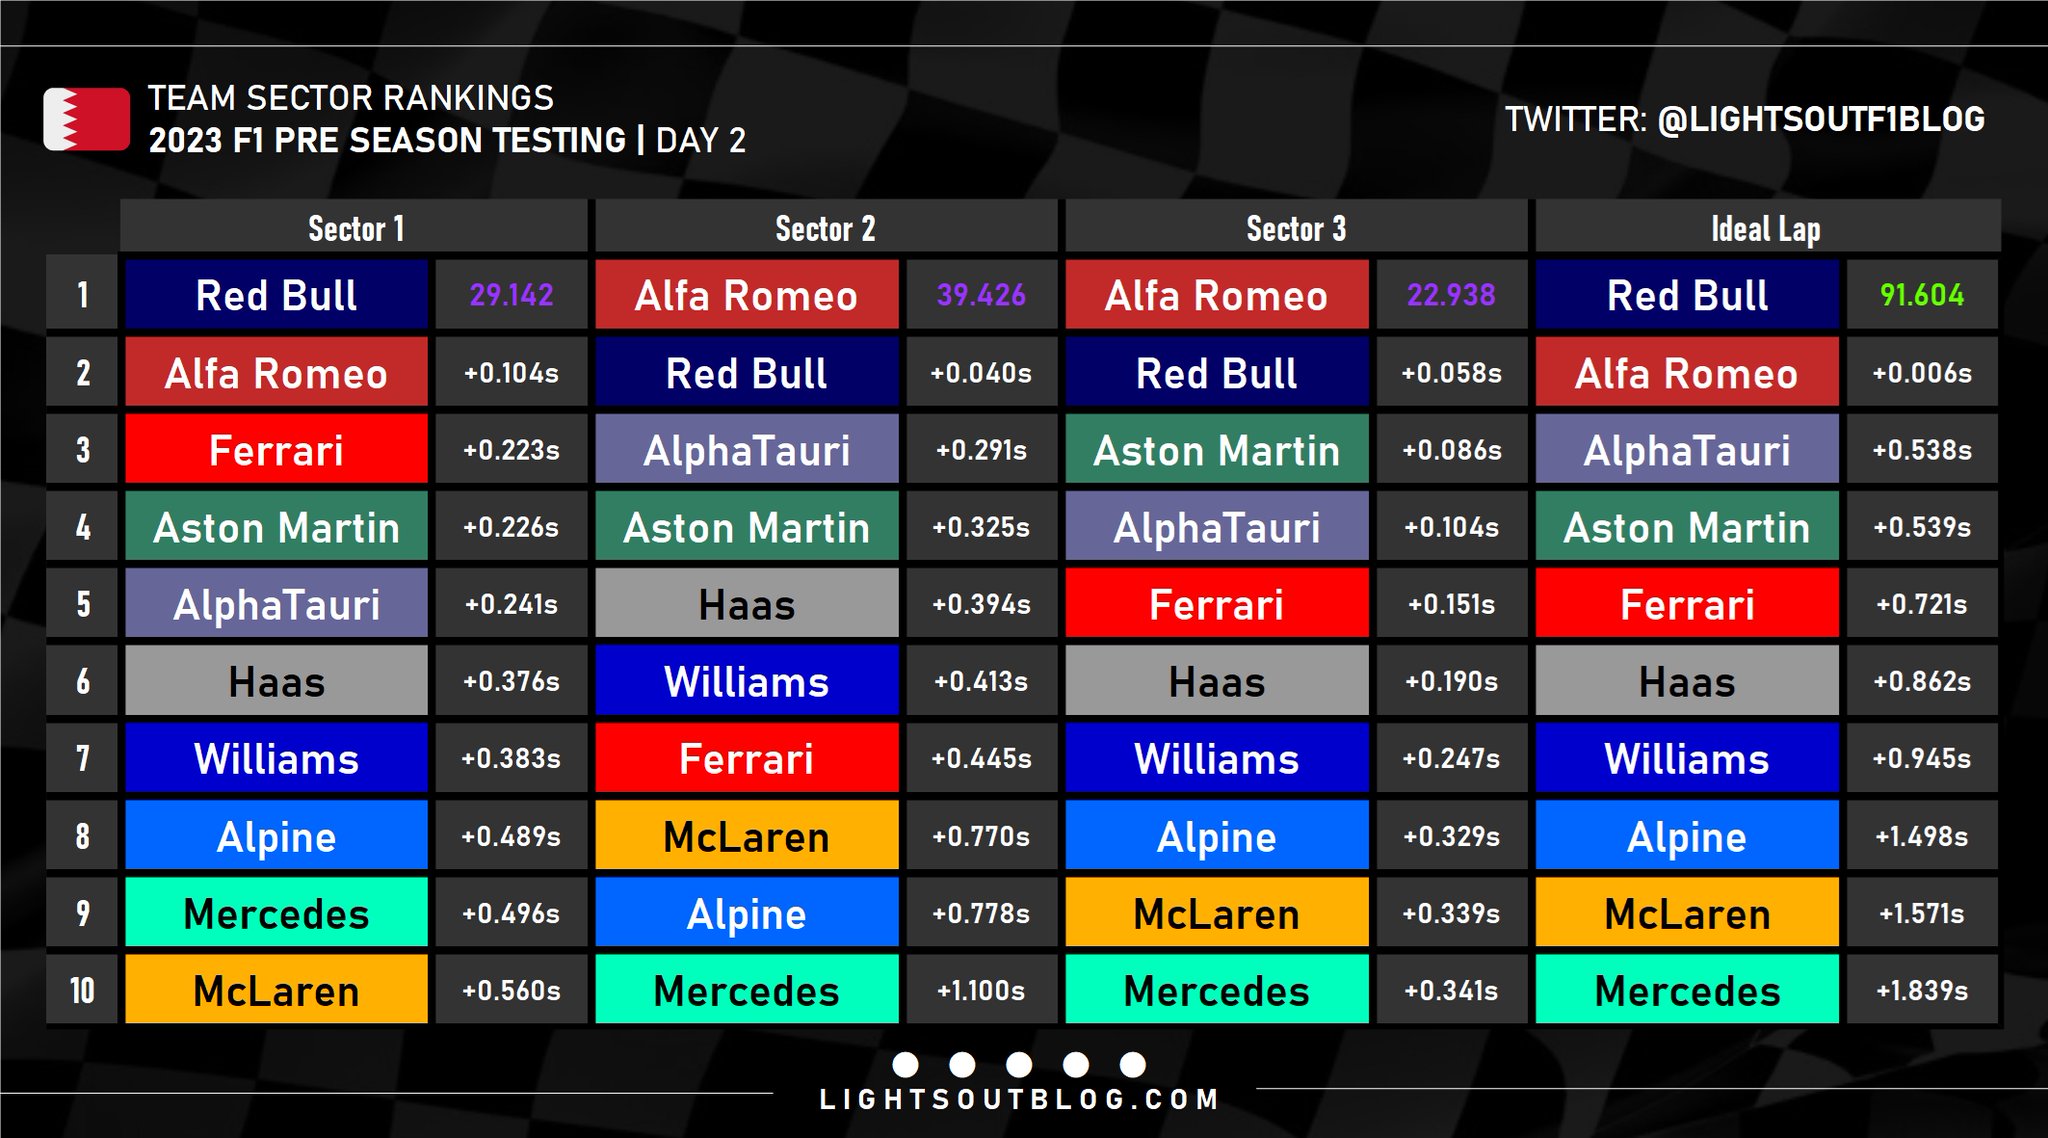Viewport: 2048px width, 1138px height.
Task: Click the purple 39.426 Sector 2 time
Action: (981, 295)
